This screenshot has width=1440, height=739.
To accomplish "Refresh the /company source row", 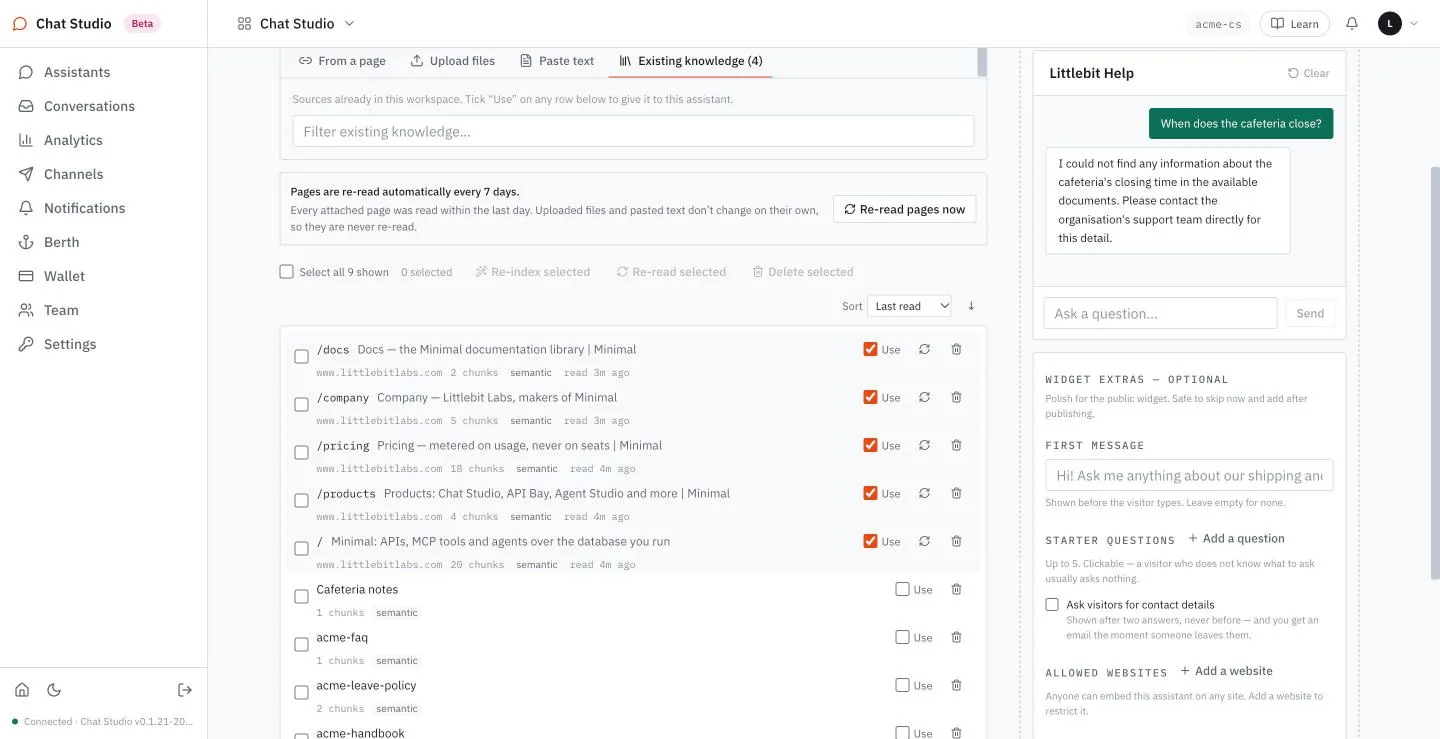I will coord(924,397).
